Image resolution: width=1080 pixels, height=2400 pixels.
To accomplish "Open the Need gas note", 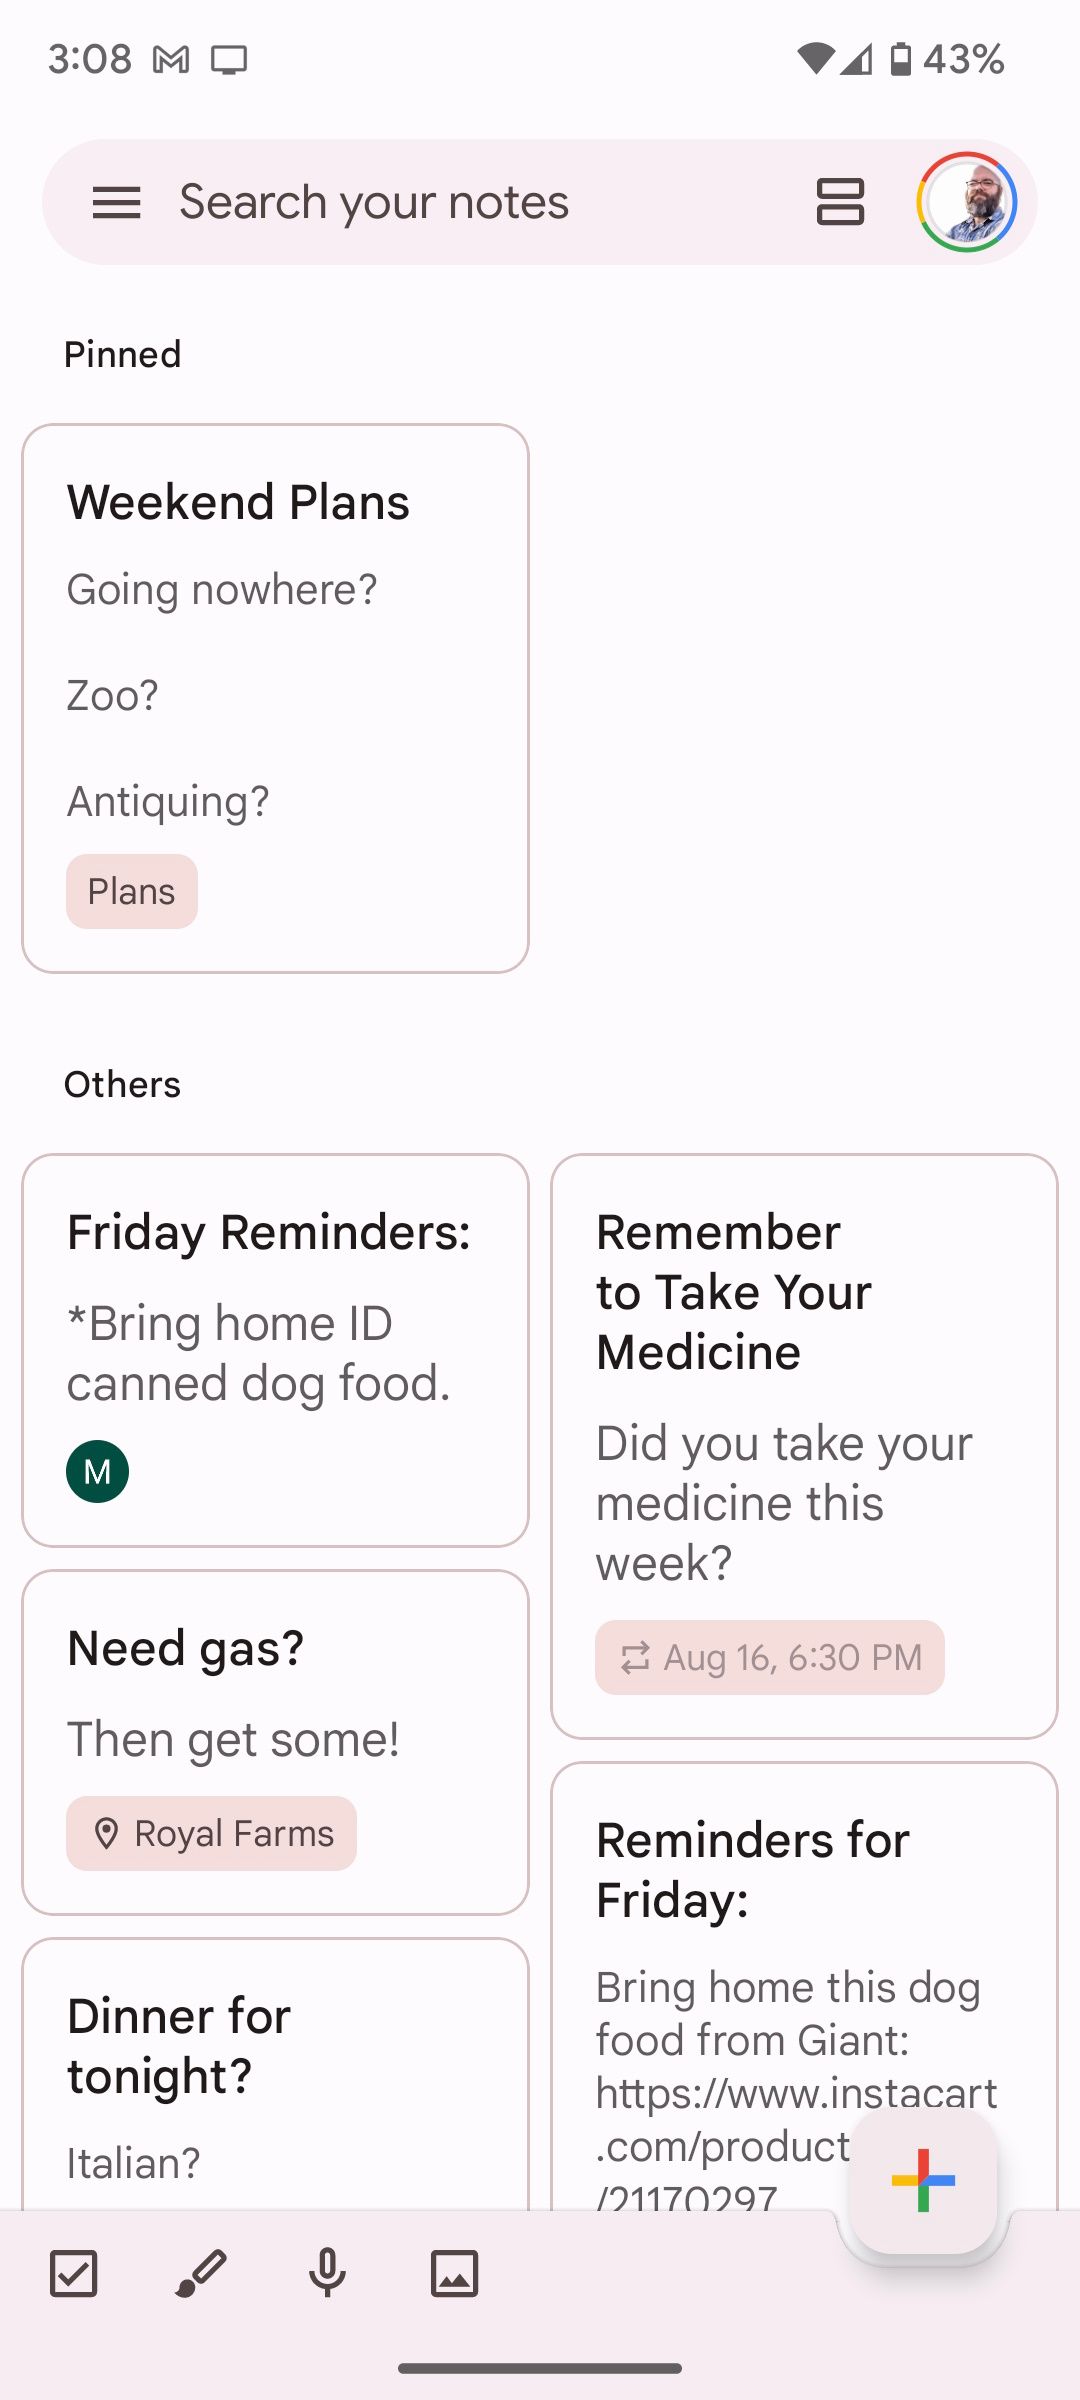I will (x=275, y=1740).
